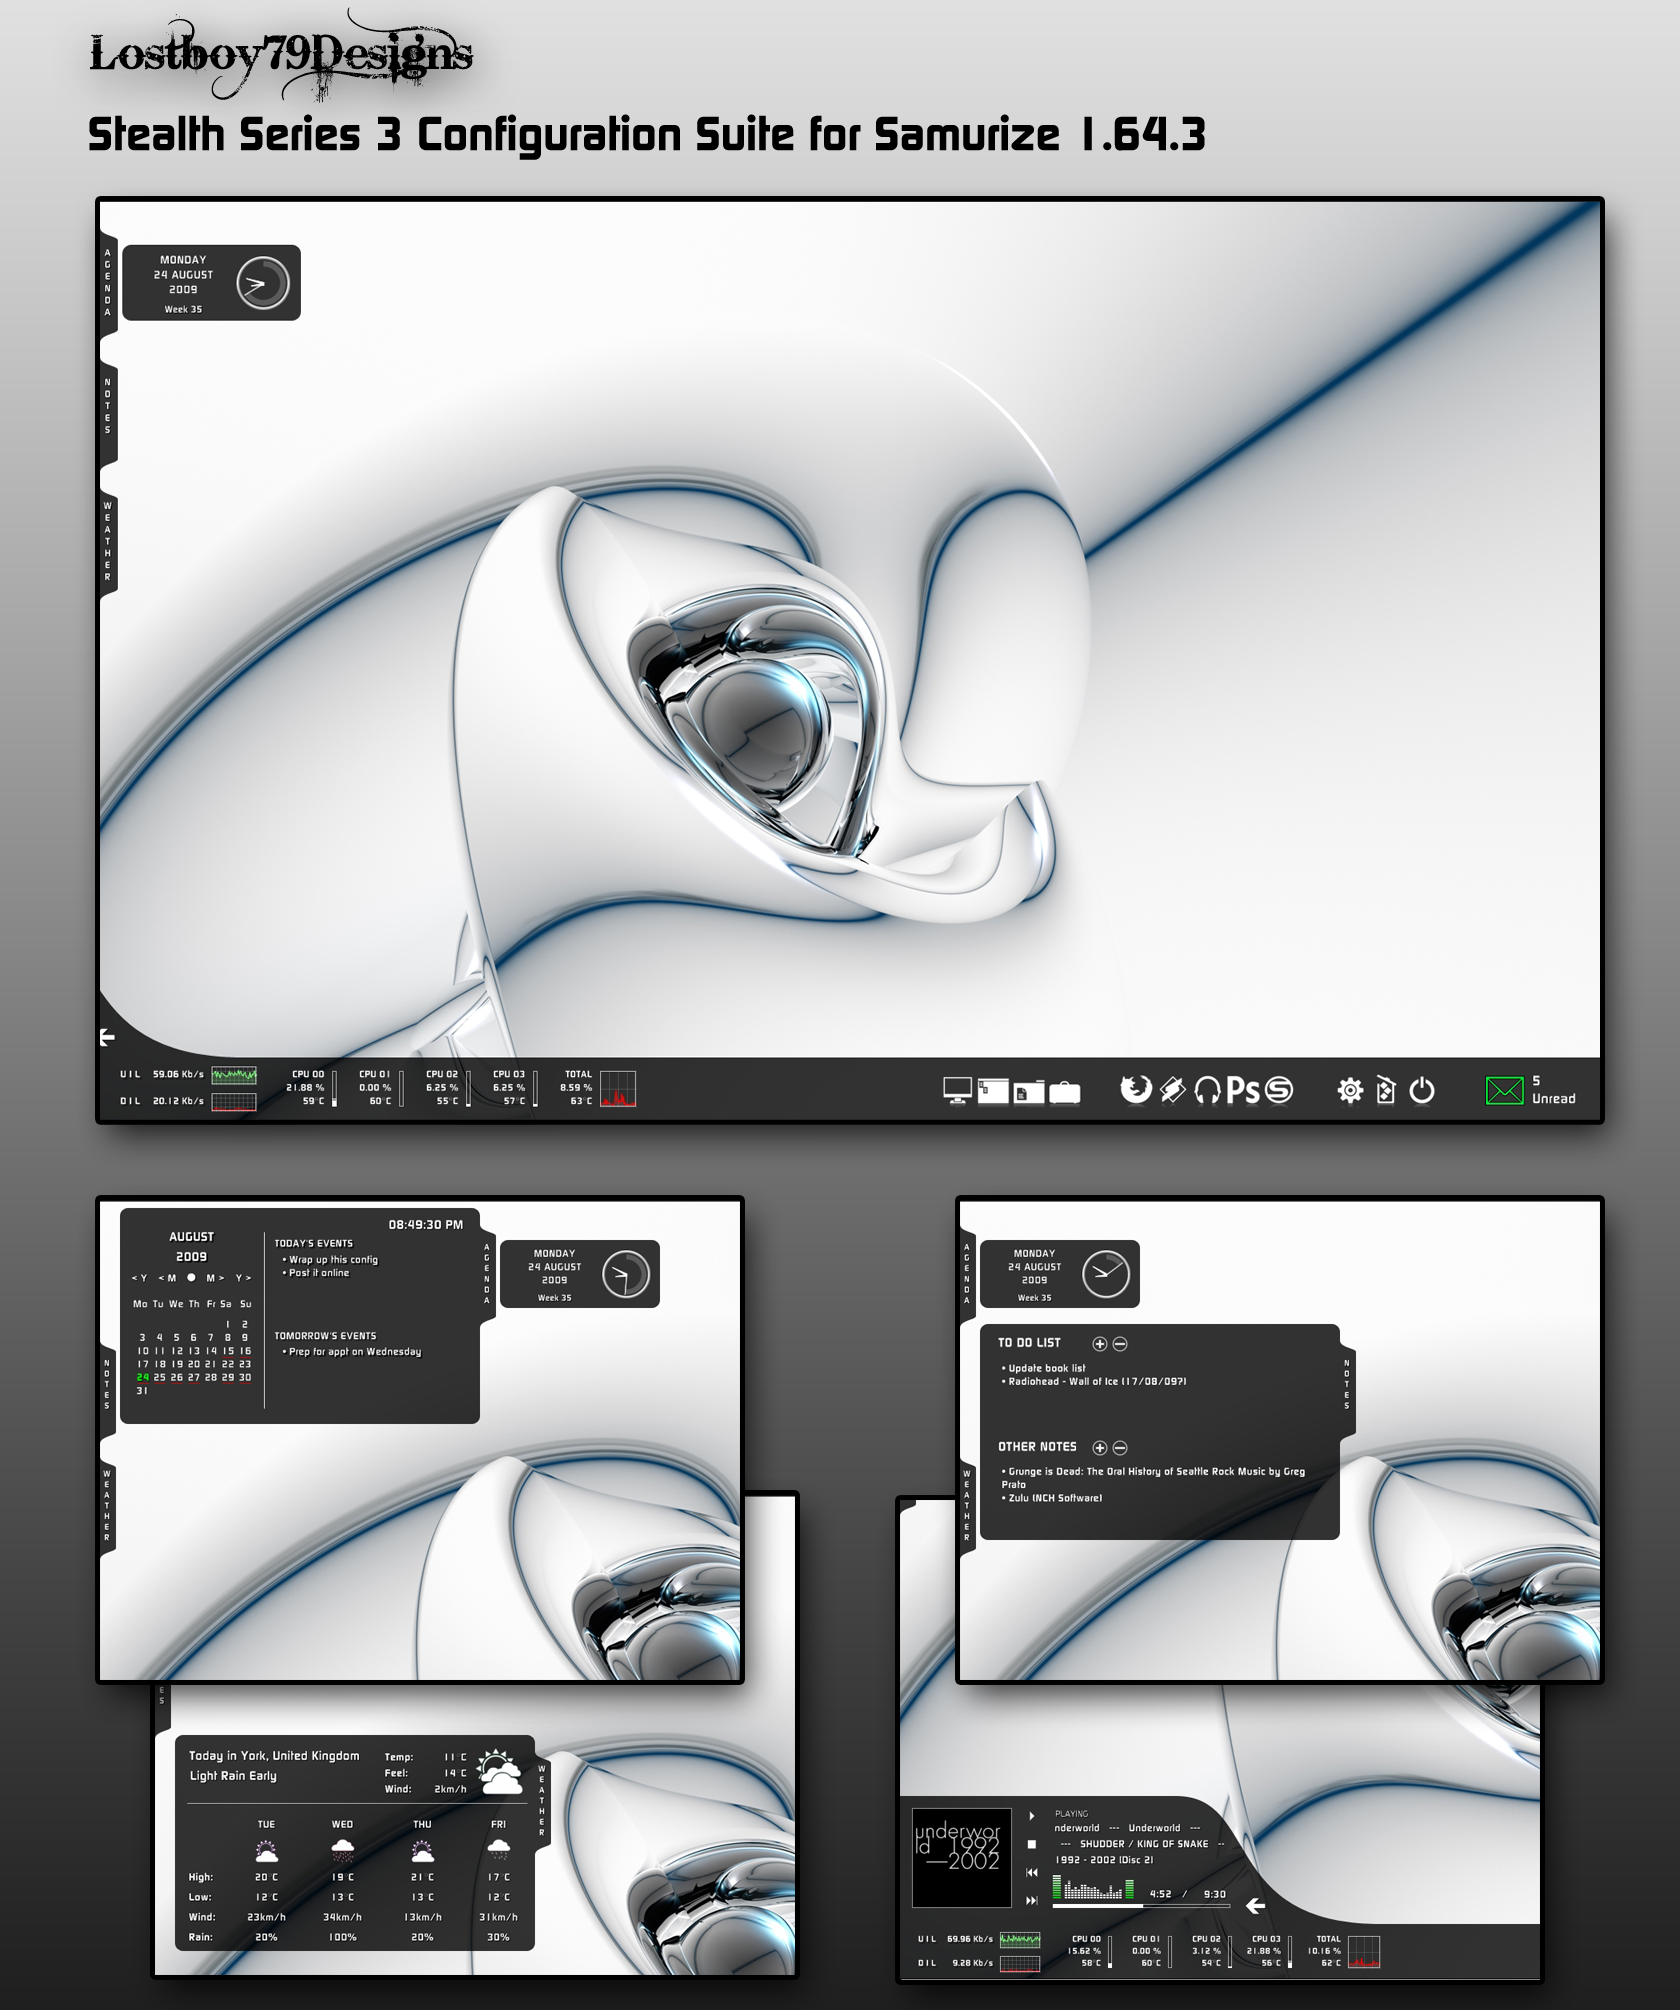
Task: Select the green date 24 in calendar
Action: (142, 1377)
